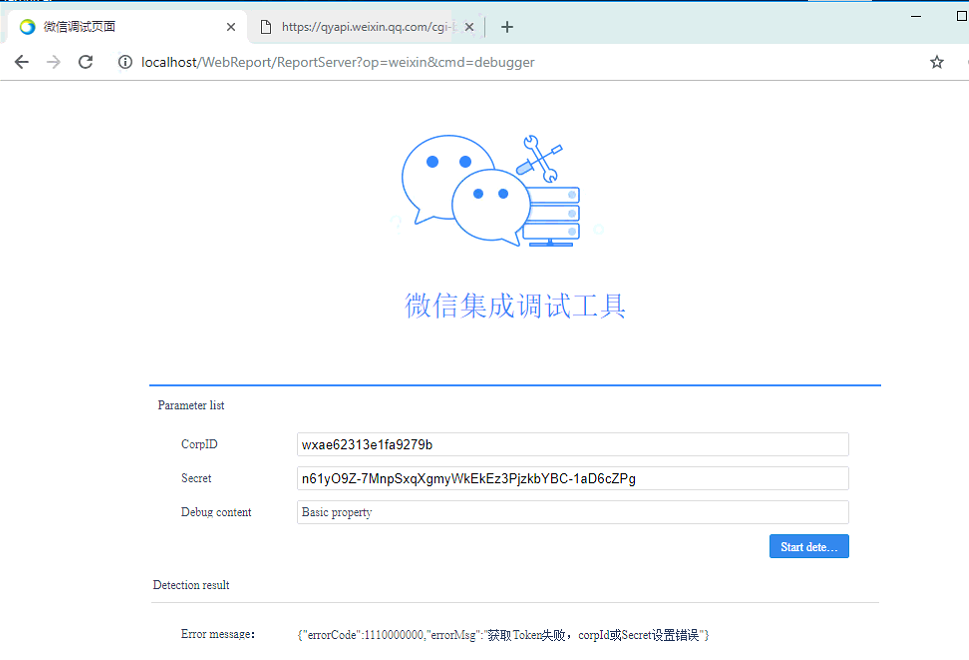Click the page icon on qyapi tab
969x660 pixels.
[x=266, y=27]
